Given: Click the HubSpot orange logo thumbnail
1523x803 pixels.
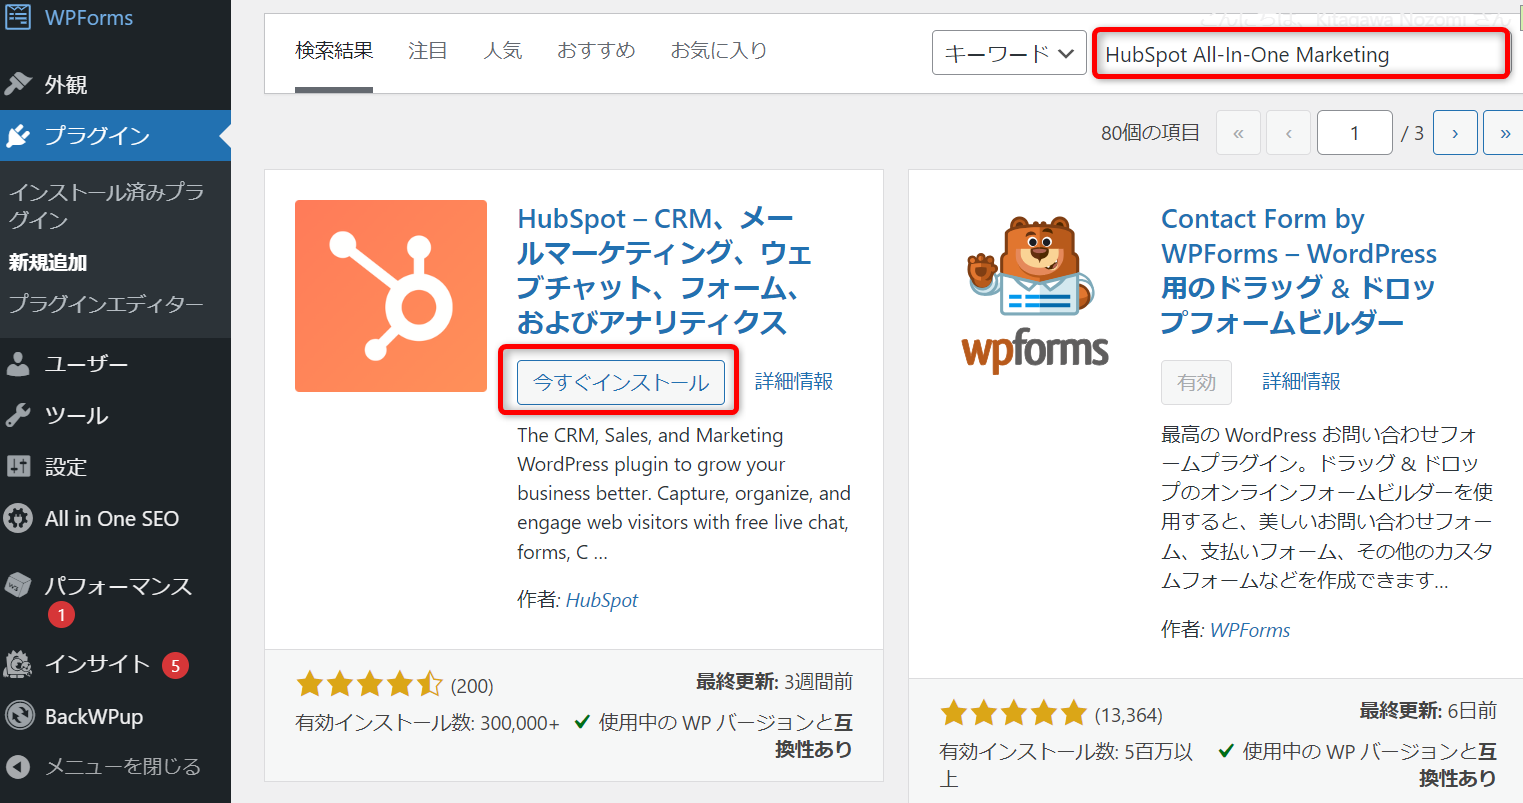Looking at the screenshot, I should pyautogui.click(x=391, y=296).
